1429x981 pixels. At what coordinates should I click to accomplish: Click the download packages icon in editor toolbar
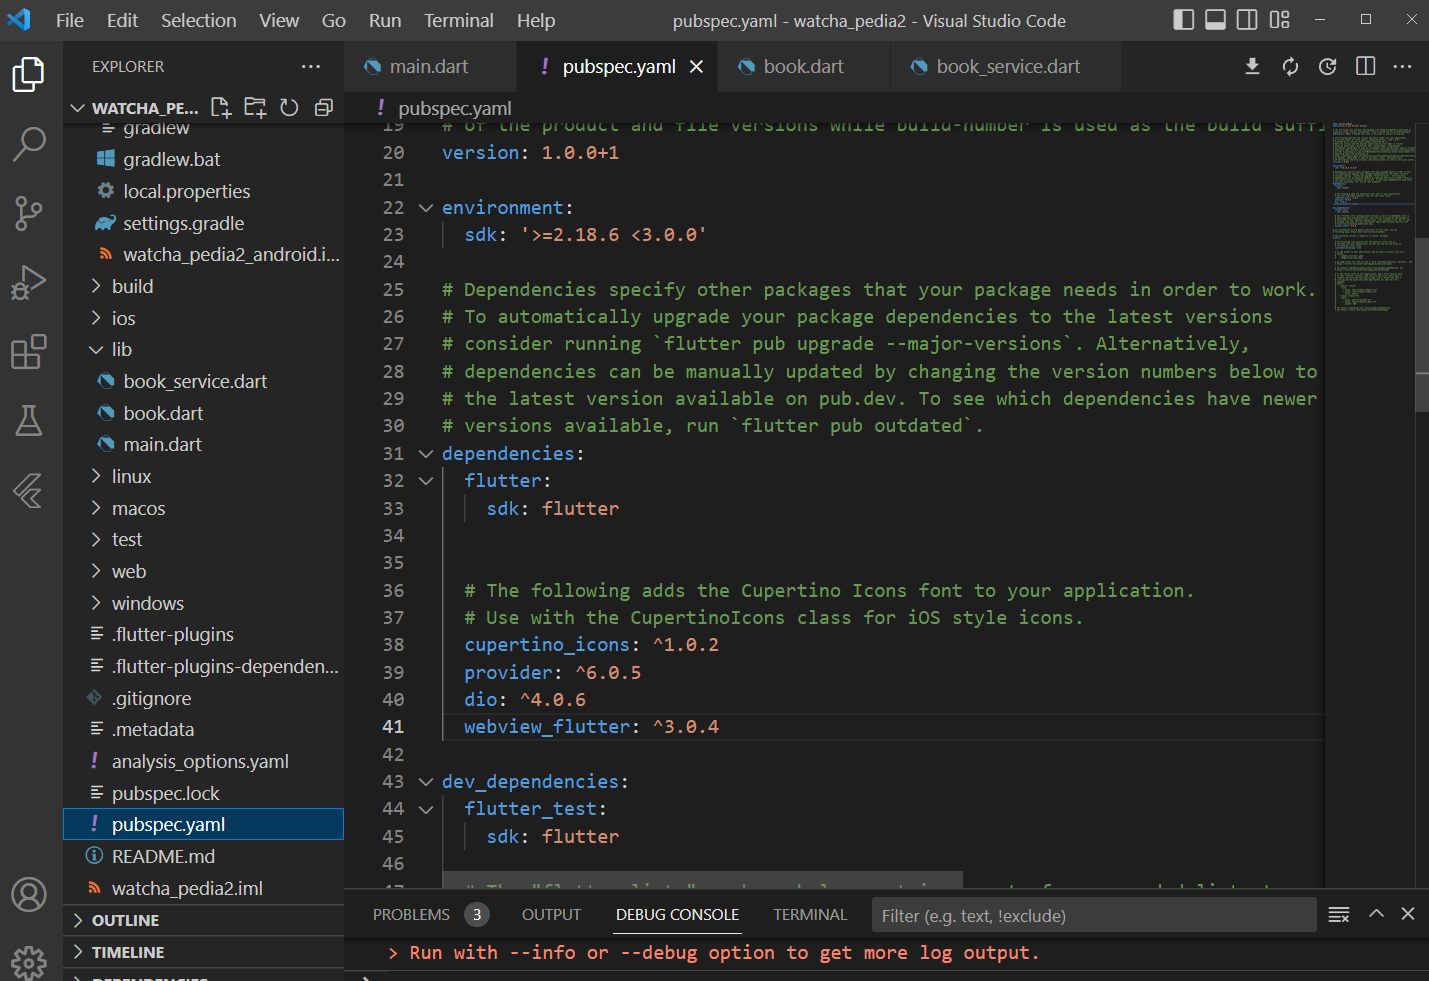(1252, 67)
